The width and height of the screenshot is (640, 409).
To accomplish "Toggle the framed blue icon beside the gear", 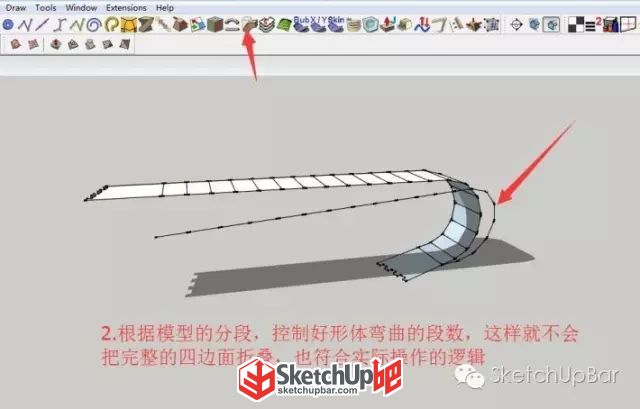I will pos(551,25).
